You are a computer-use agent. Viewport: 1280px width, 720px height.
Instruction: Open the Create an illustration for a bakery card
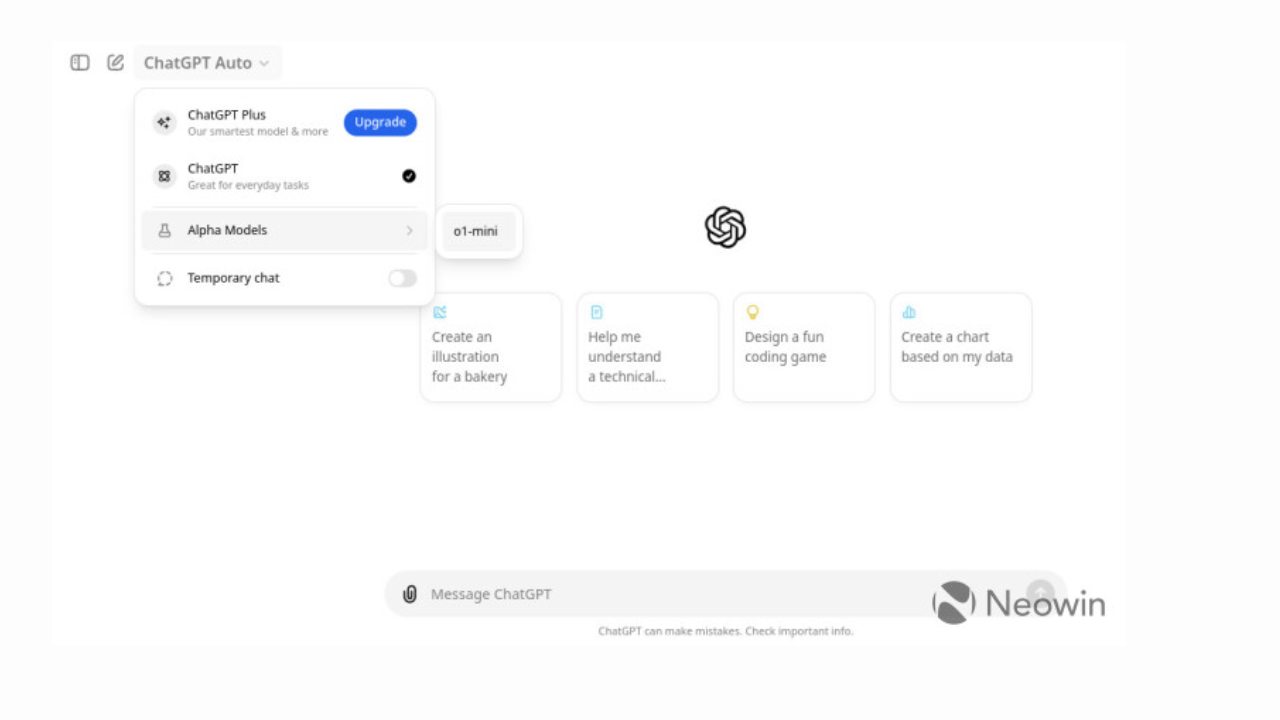point(491,347)
